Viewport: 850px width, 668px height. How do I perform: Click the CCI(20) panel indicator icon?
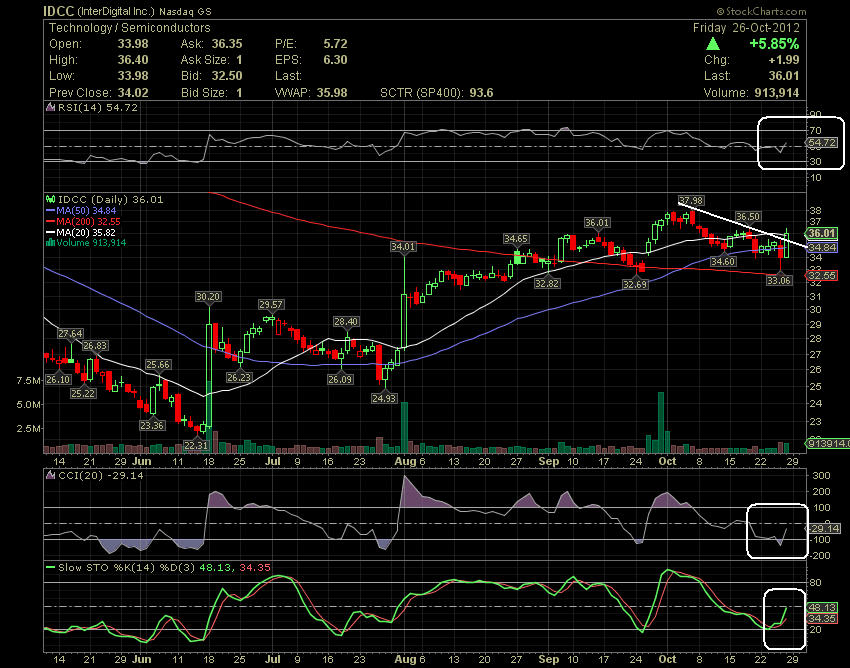[x=51, y=476]
